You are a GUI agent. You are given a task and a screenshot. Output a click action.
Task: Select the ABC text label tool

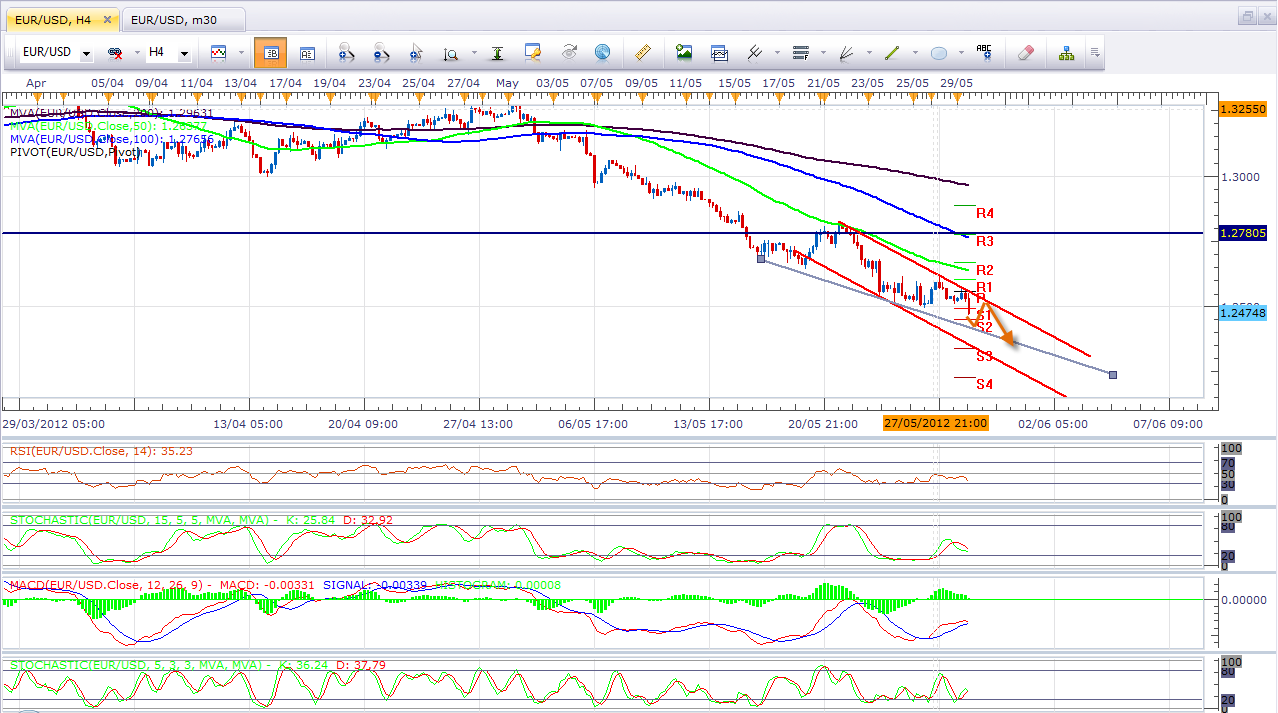[984, 52]
